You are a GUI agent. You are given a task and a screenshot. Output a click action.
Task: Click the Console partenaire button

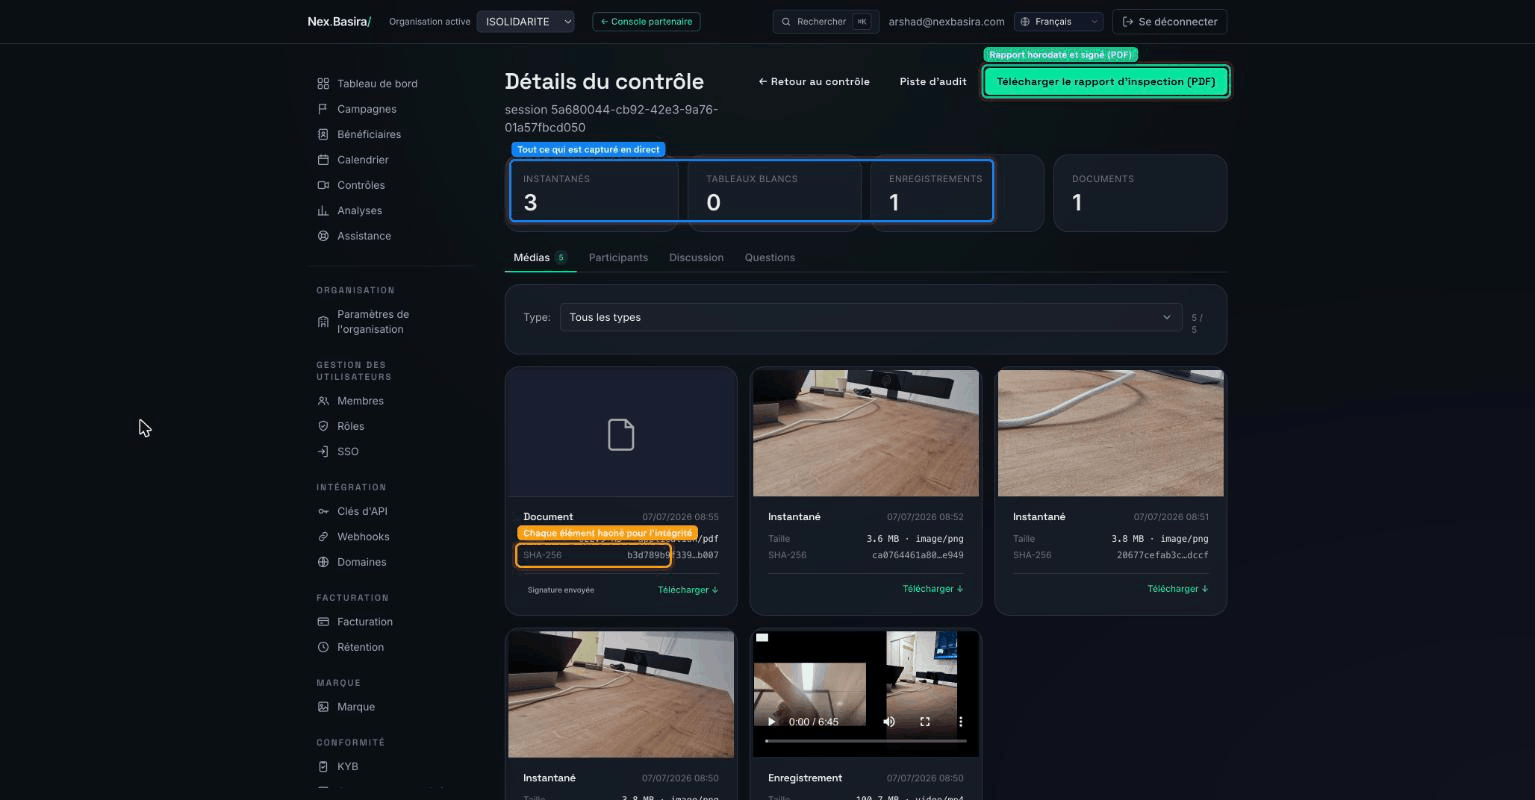click(646, 21)
